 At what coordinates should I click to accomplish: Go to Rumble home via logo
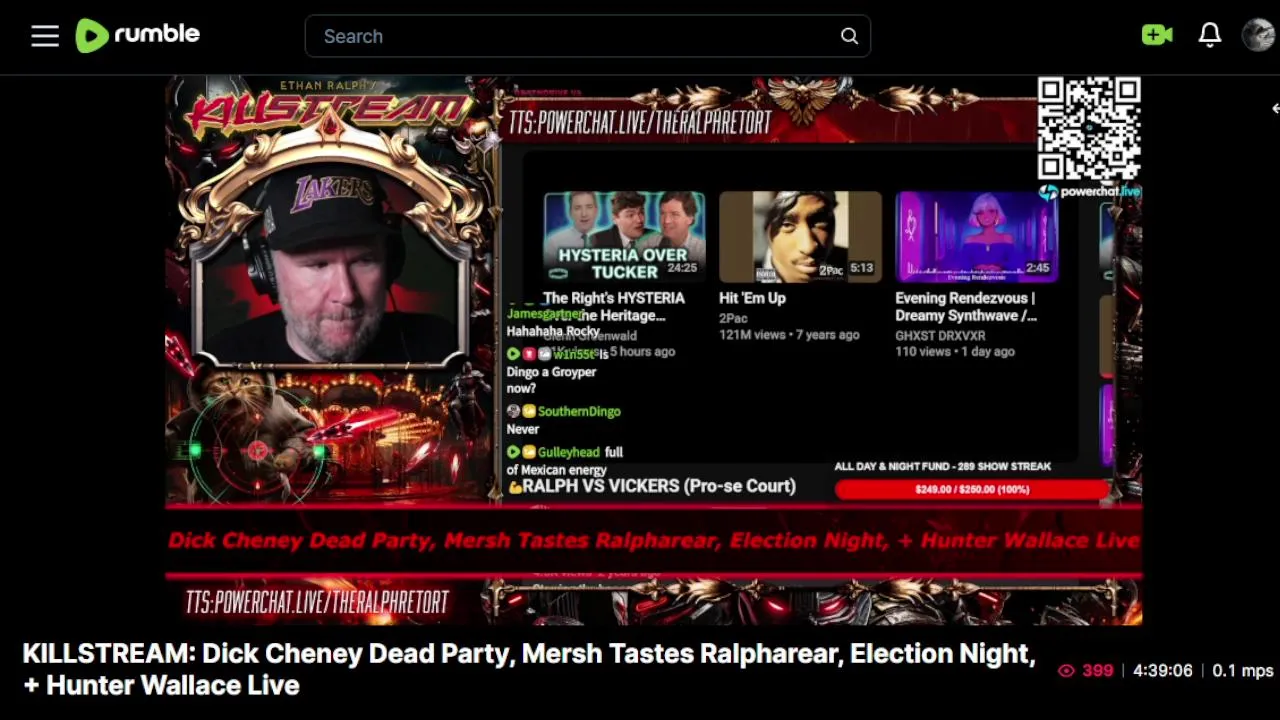pyautogui.click(x=138, y=35)
